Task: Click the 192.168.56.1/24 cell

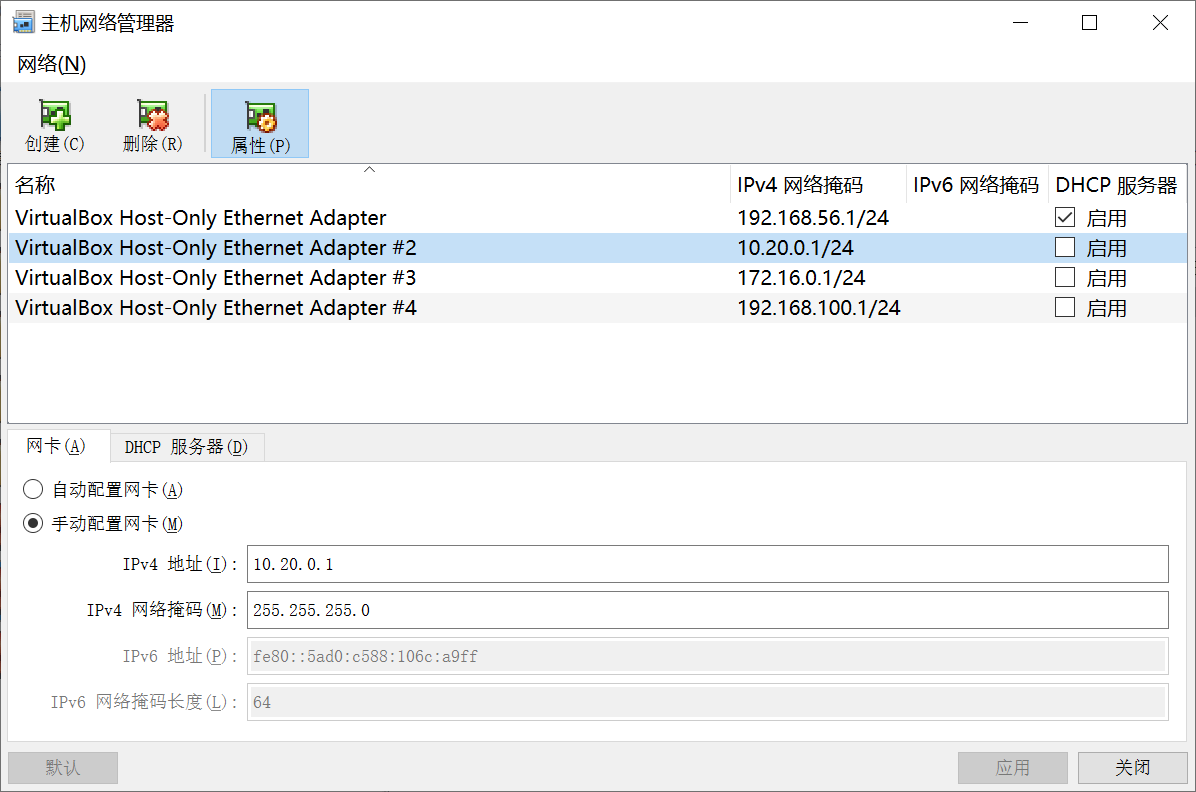Action: coord(813,218)
